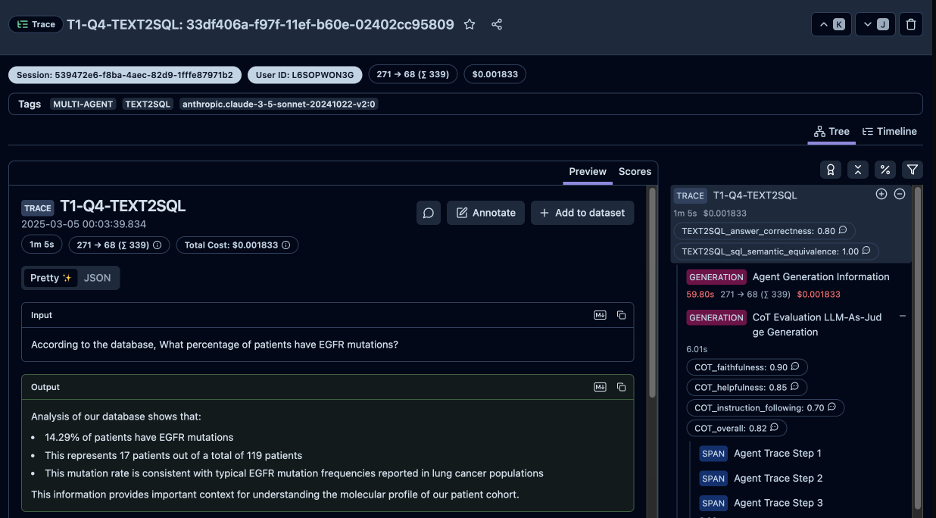Click the 59.80s latency value
Viewport: 936px width, 518px height.
[x=701, y=295]
